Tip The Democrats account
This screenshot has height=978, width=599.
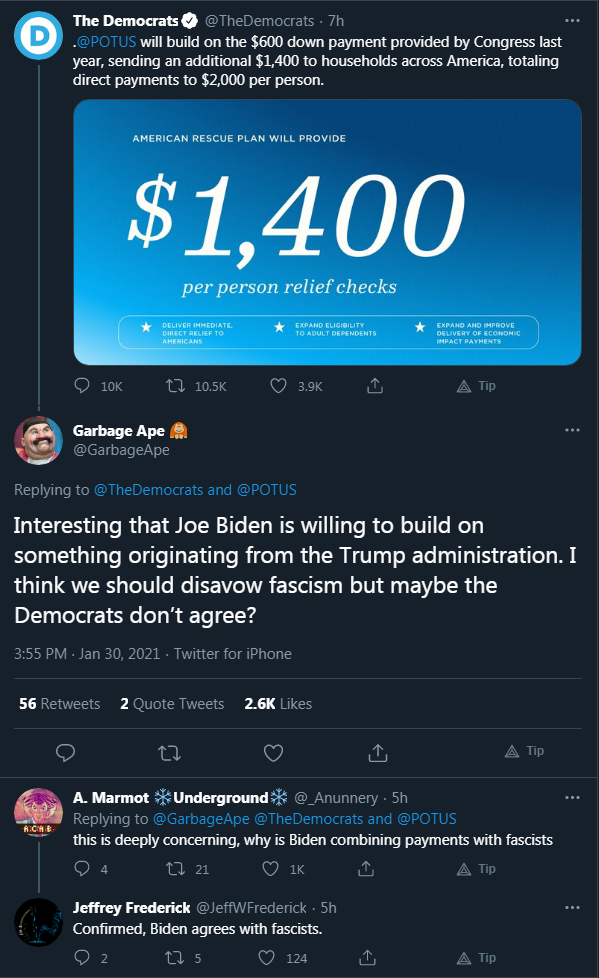pos(476,386)
